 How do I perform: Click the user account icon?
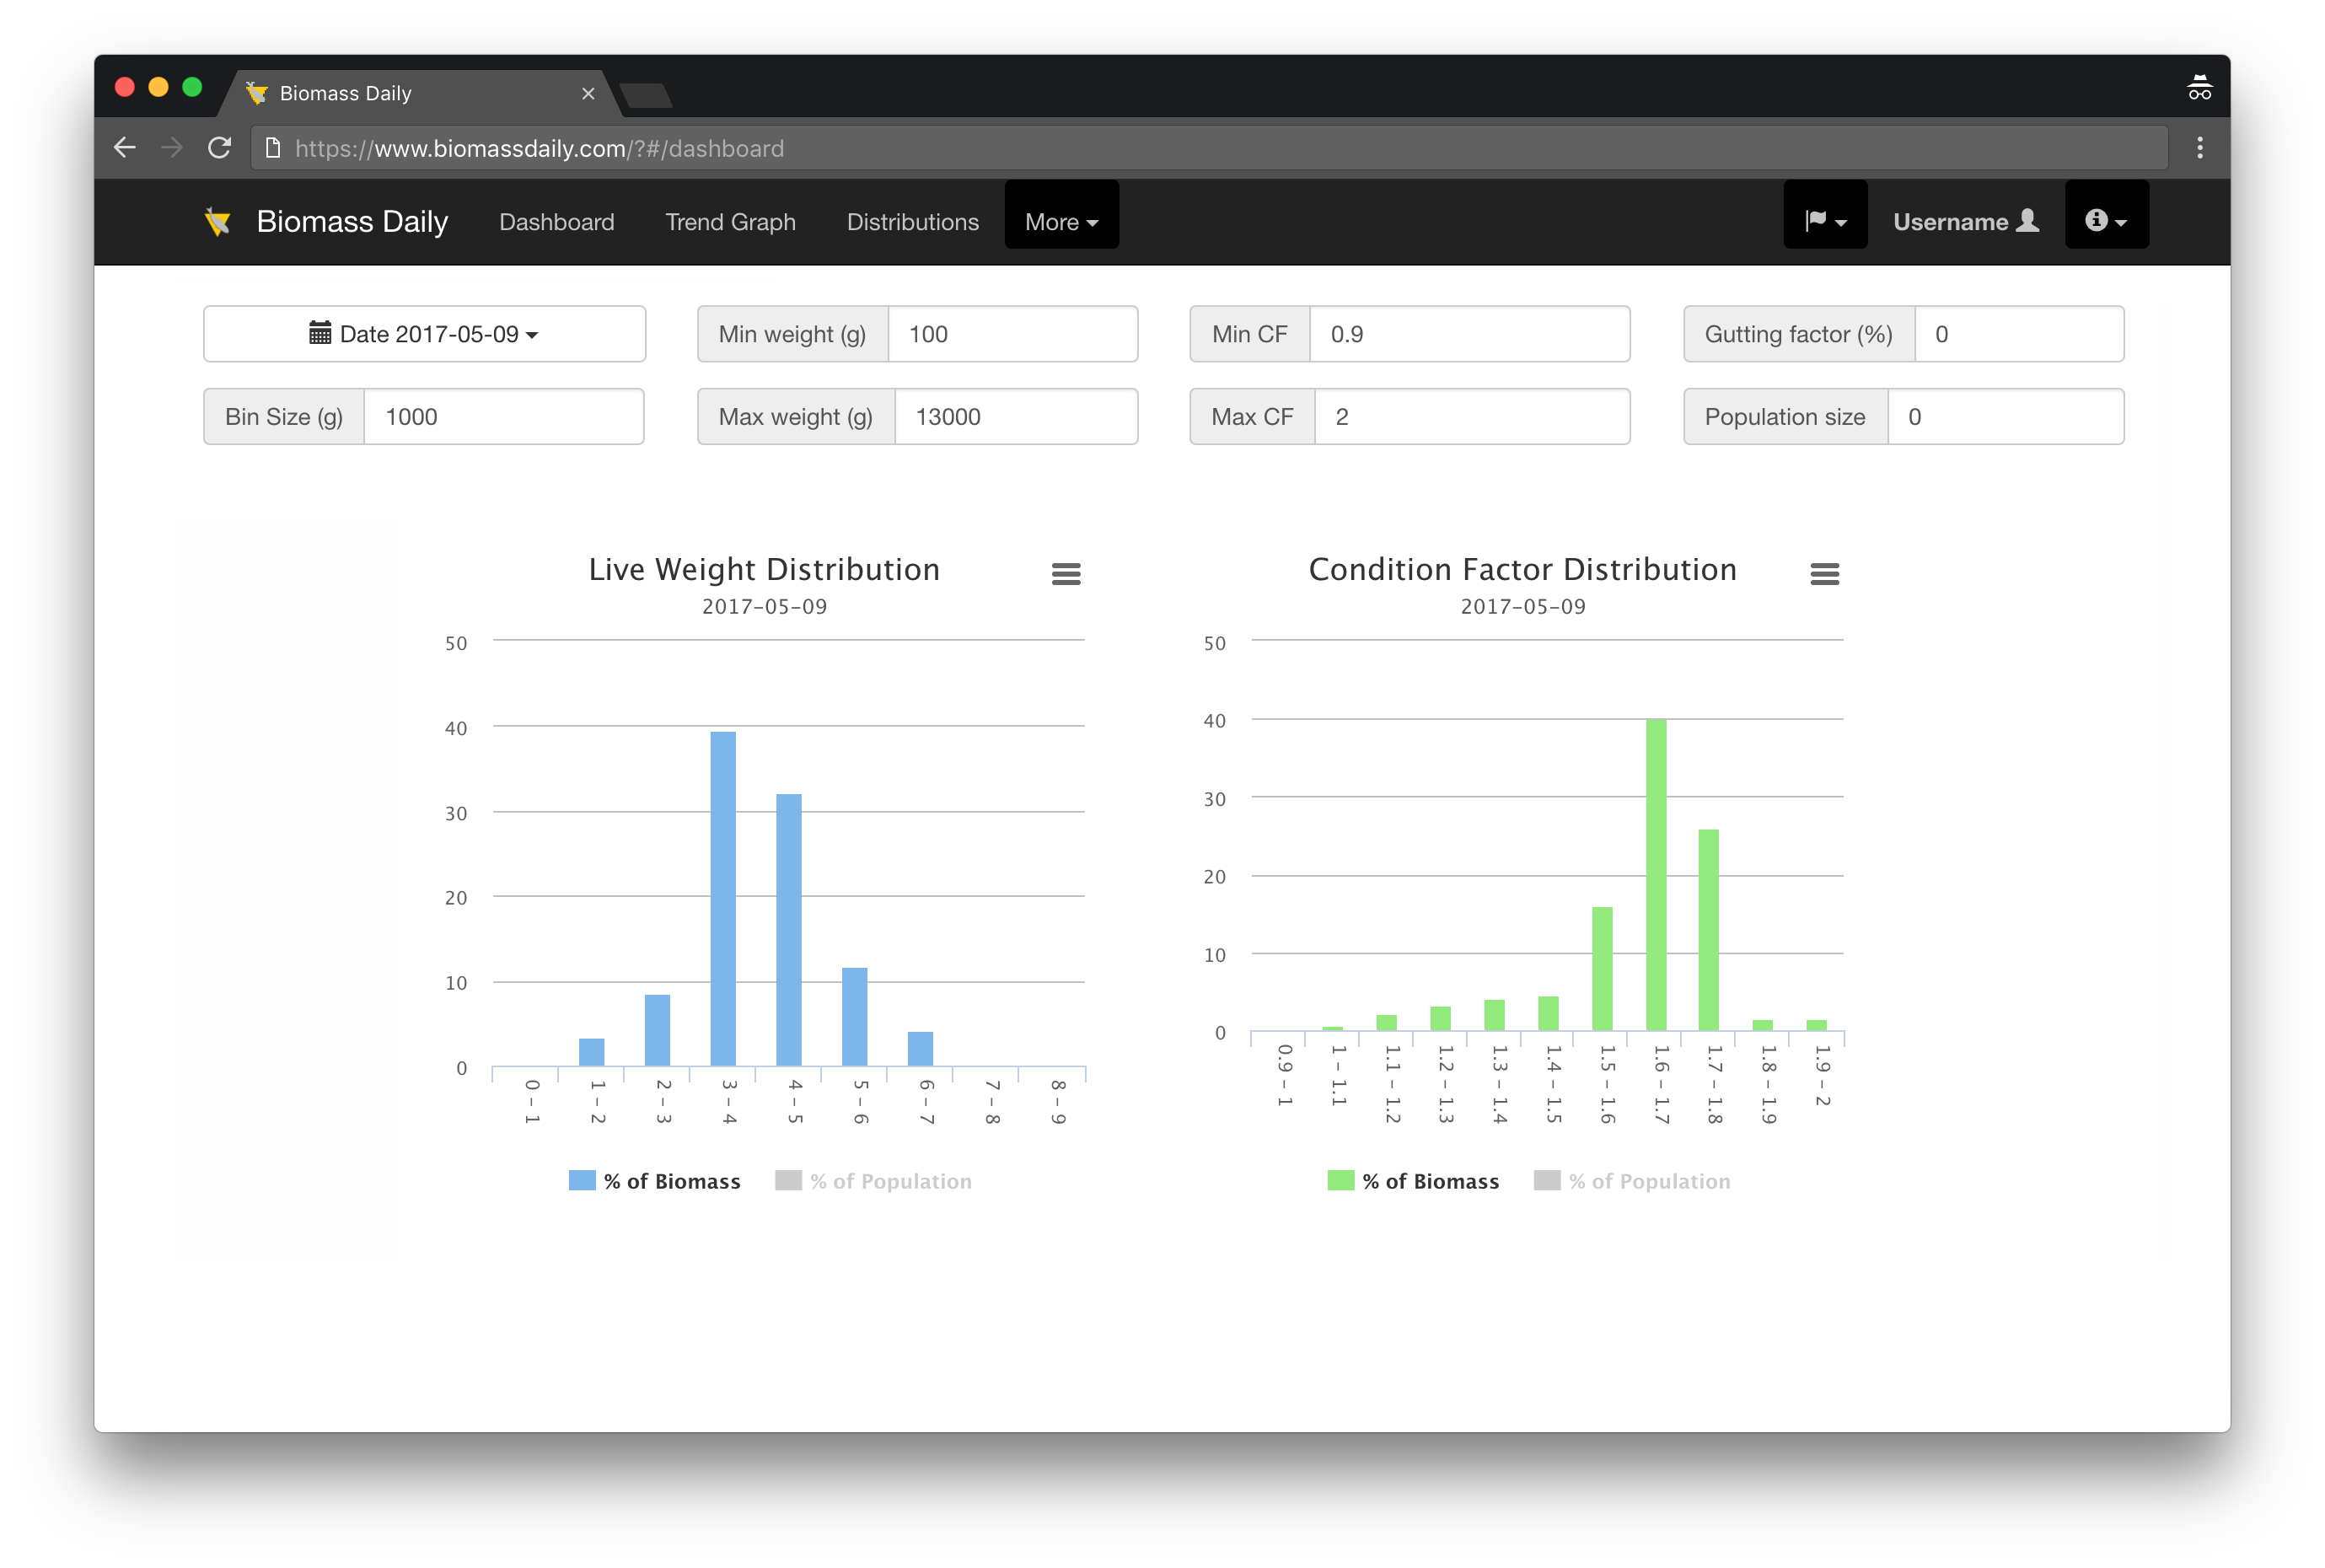pos(2027,221)
